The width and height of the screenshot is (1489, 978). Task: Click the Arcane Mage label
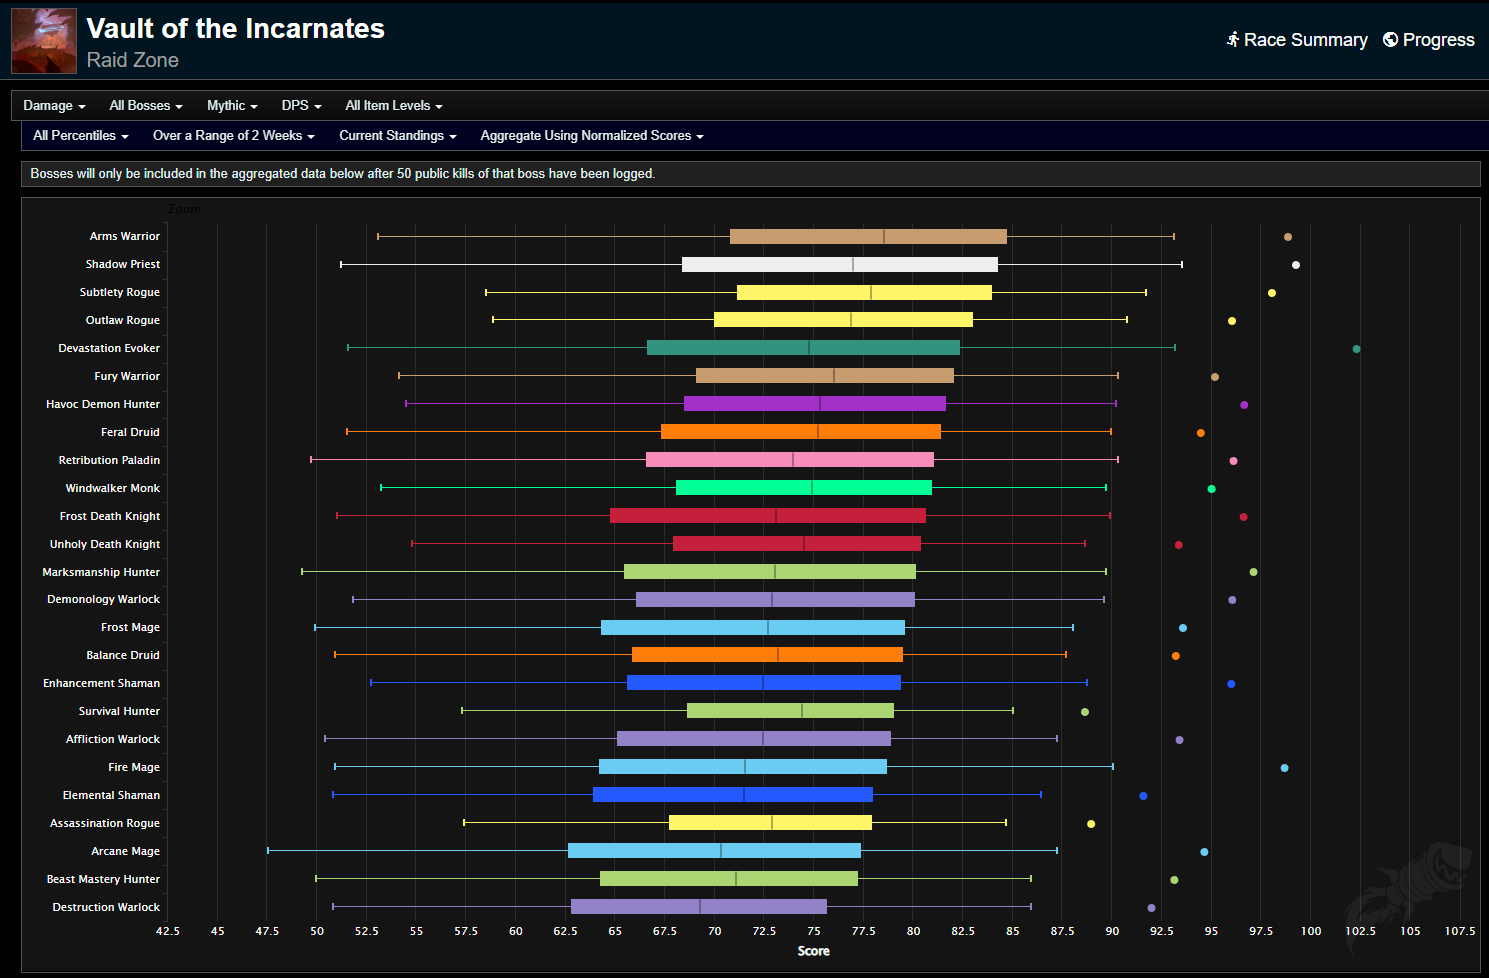coord(126,851)
